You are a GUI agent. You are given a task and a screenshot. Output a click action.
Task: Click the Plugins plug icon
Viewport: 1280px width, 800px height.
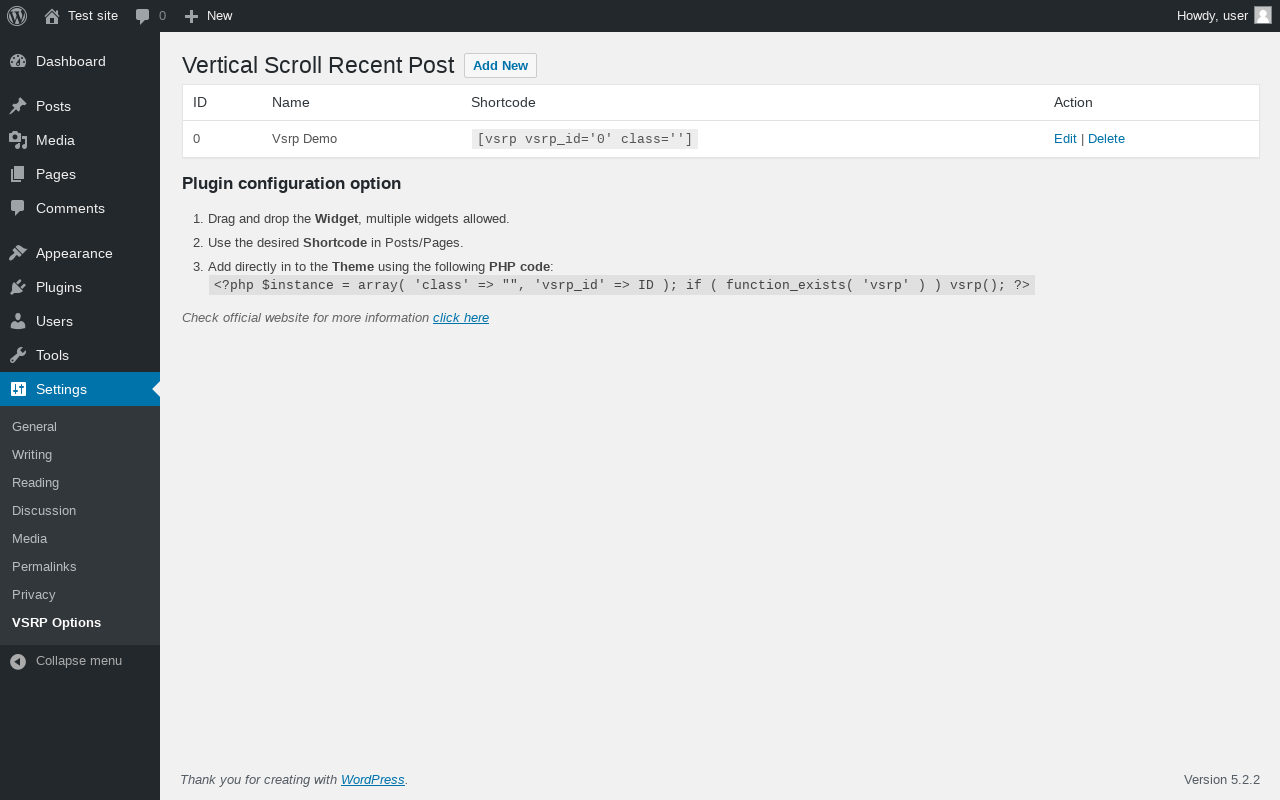pyautogui.click(x=18, y=287)
